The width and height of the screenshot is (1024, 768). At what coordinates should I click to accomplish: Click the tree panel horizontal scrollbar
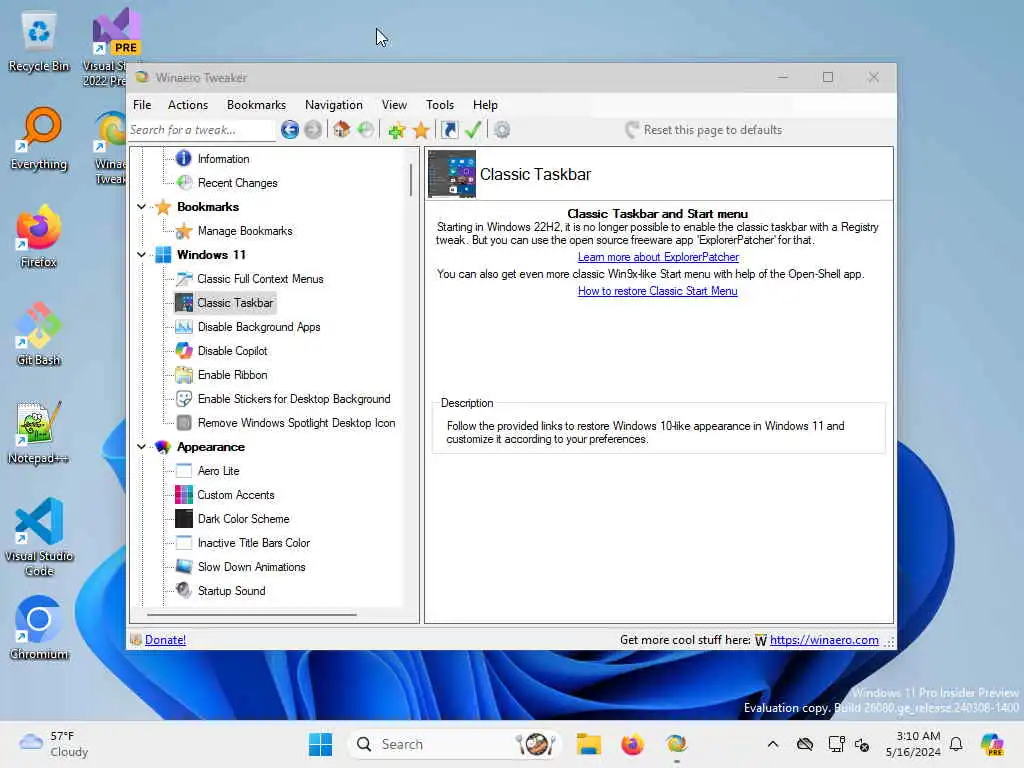(x=252, y=615)
